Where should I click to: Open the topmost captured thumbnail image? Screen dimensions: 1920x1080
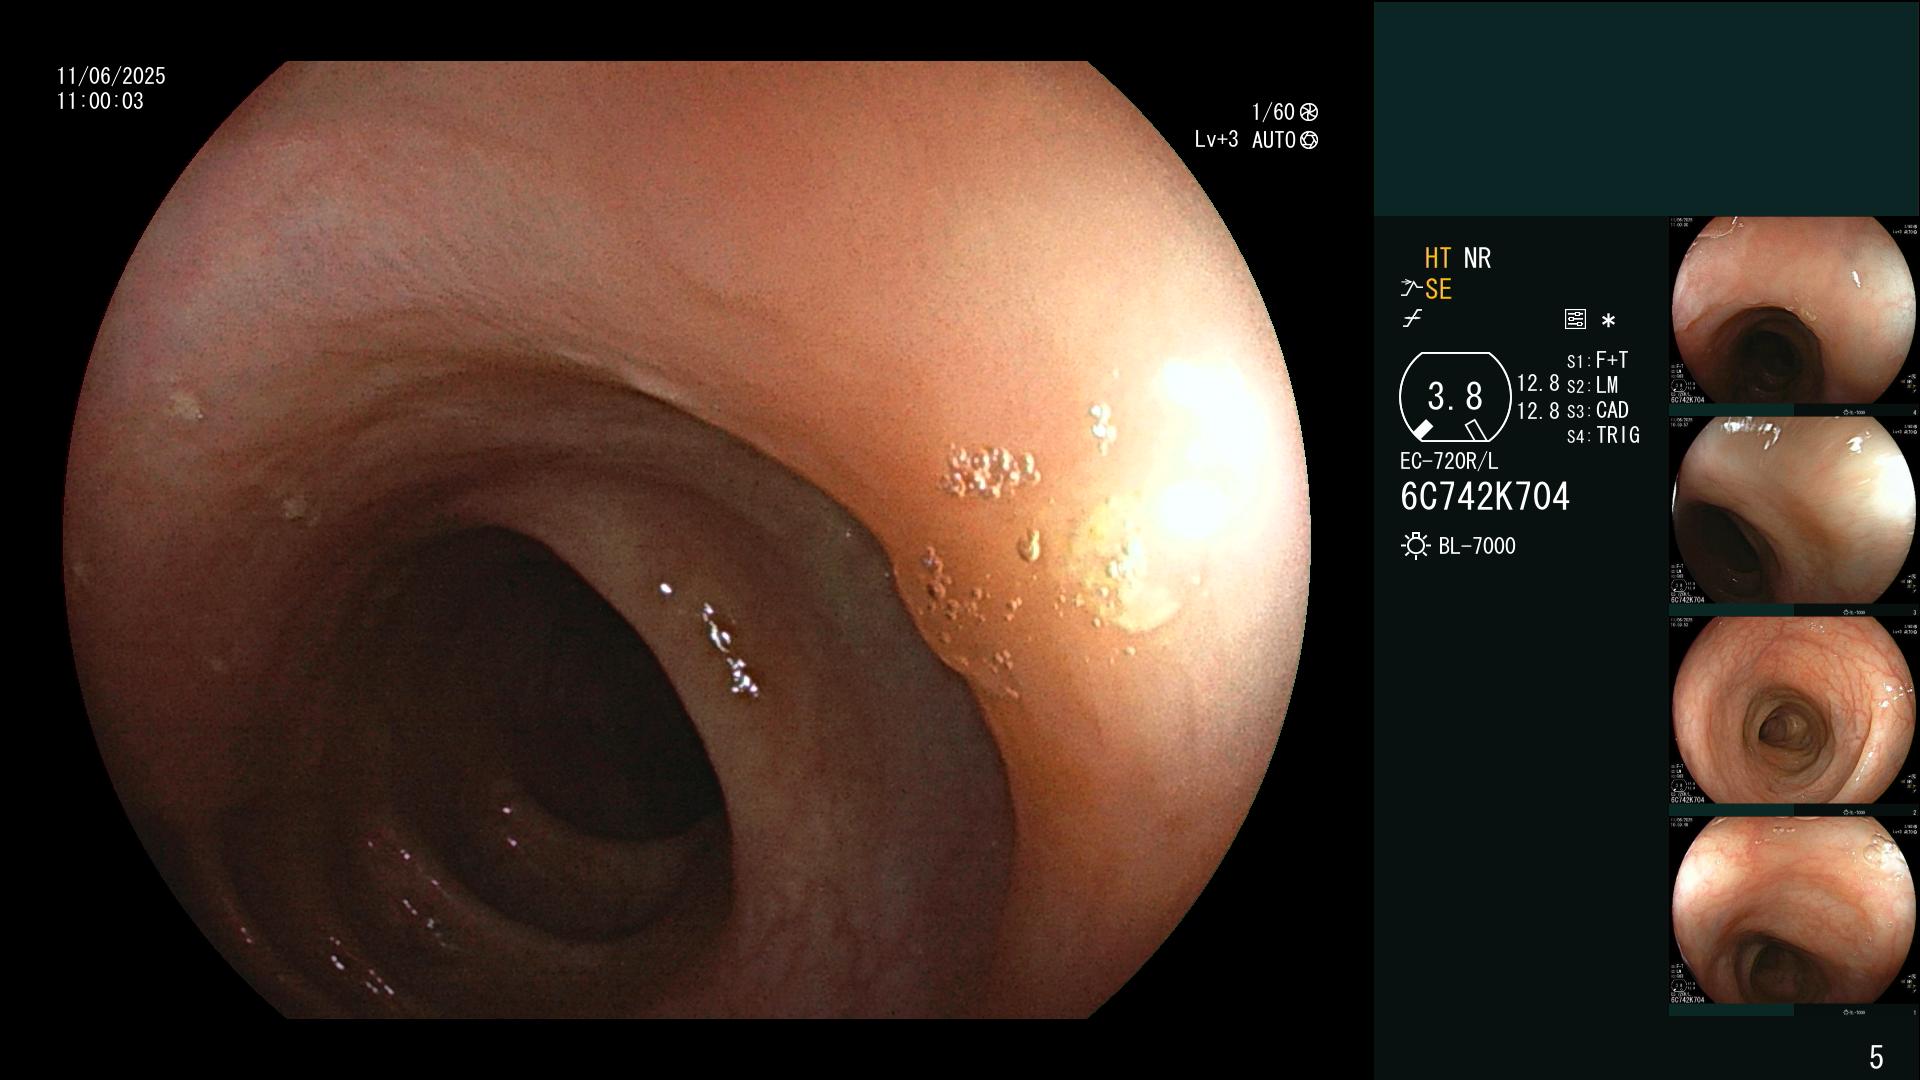coord(1793,311)
